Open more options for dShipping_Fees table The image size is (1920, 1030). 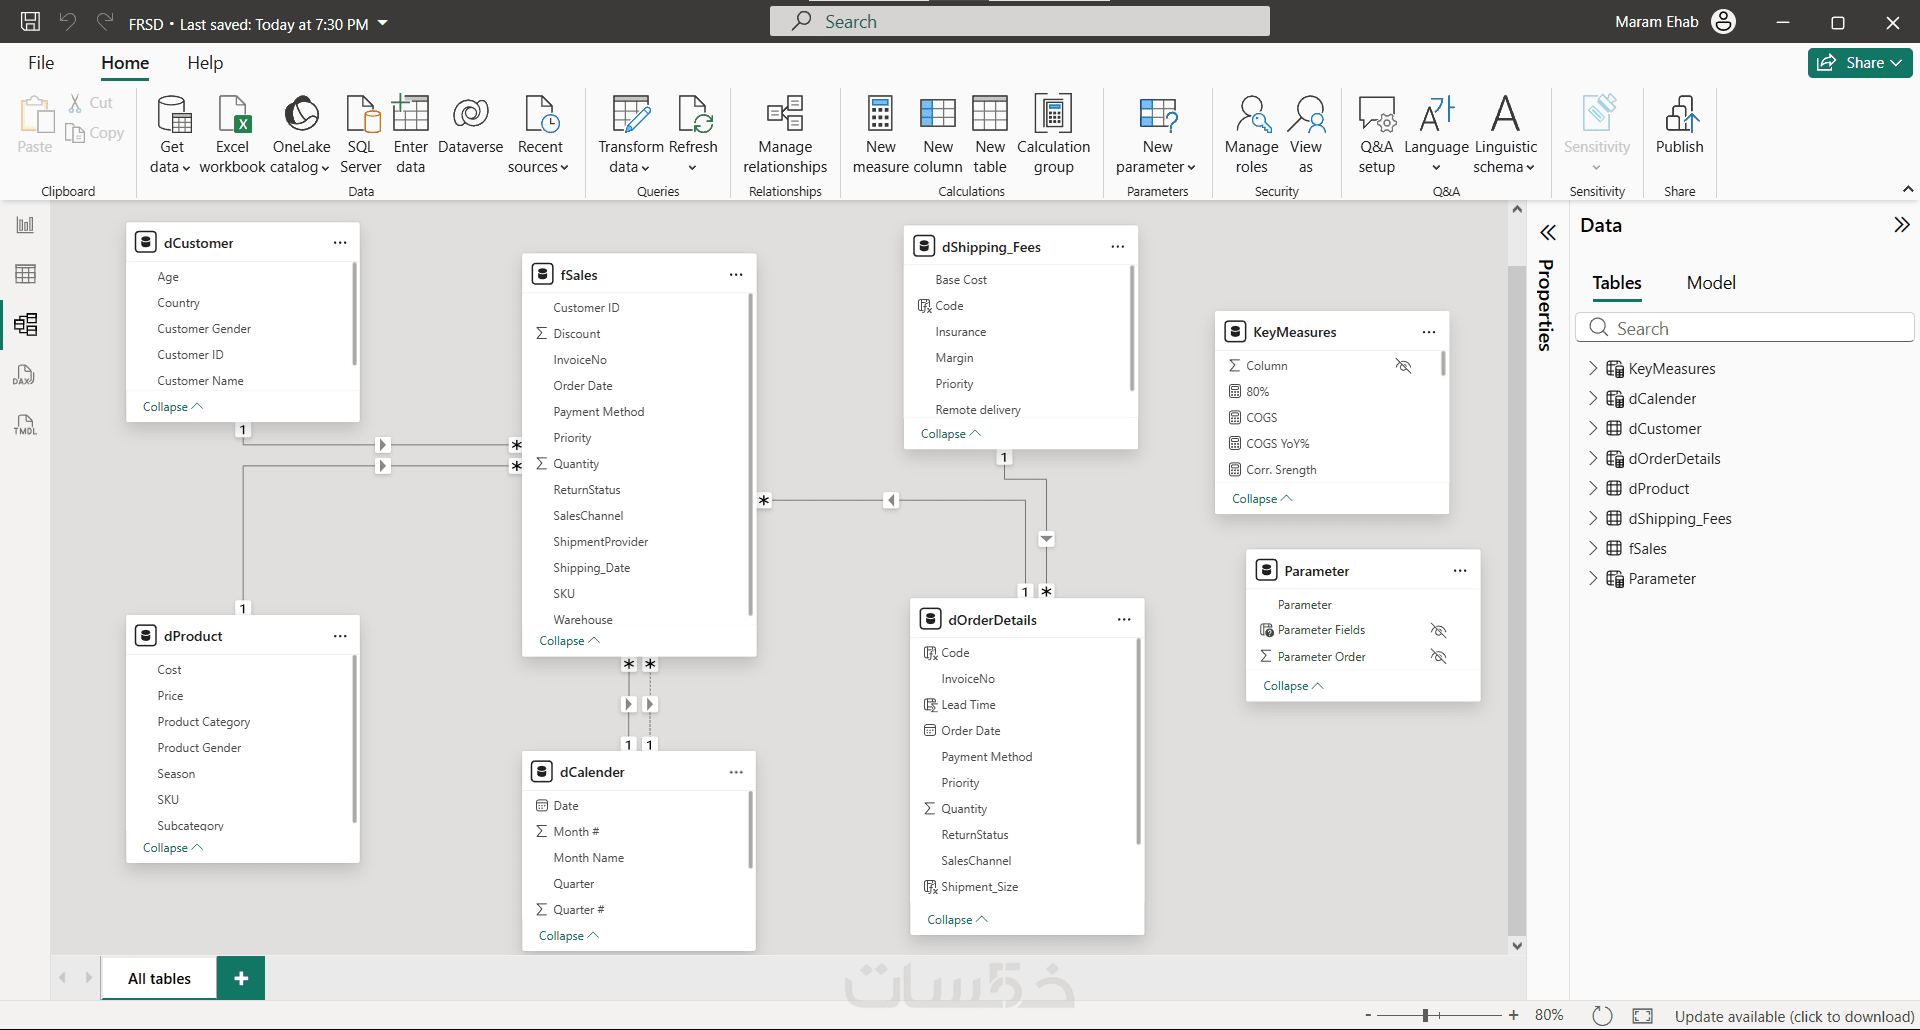1117,247
